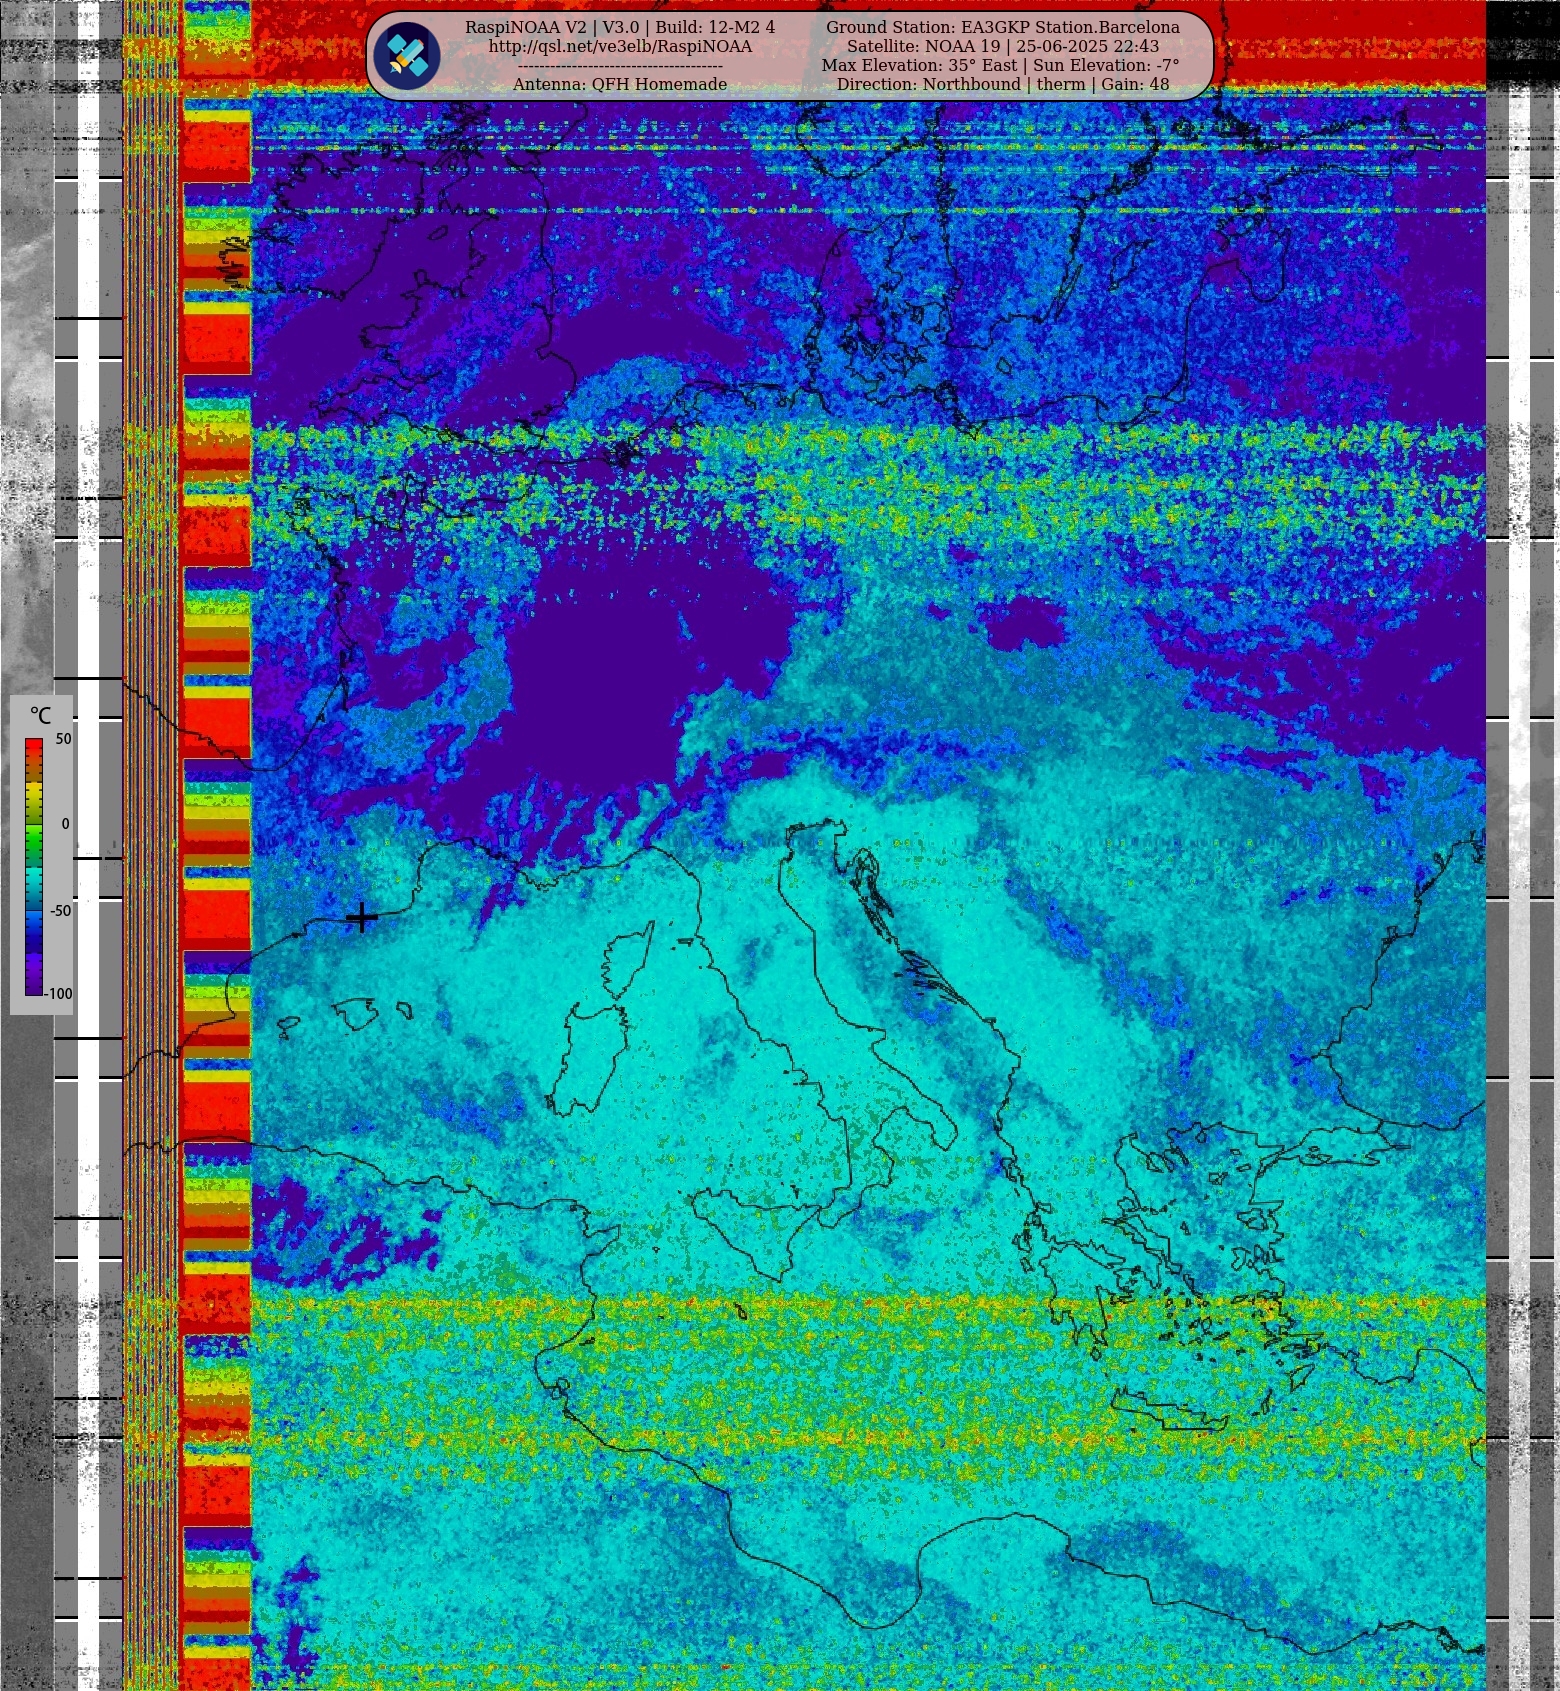The image size is (1560, 1691).
Task: Click the °C label on temperature legend
Action: click(40, 716)
